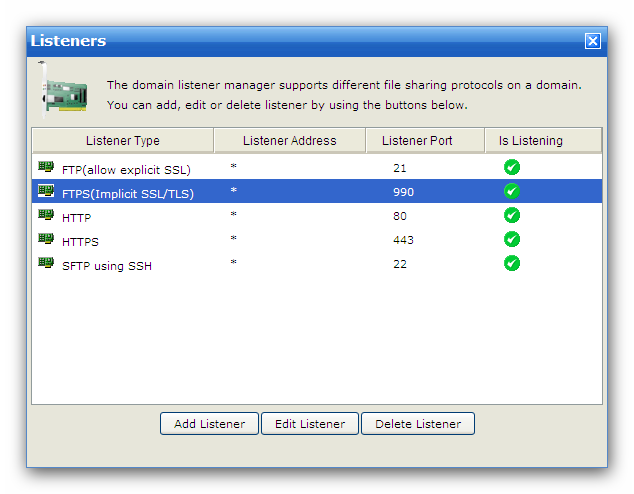Select the HTTPS listener row
Viewport: 634px width, 494px height.
point(317,239)
